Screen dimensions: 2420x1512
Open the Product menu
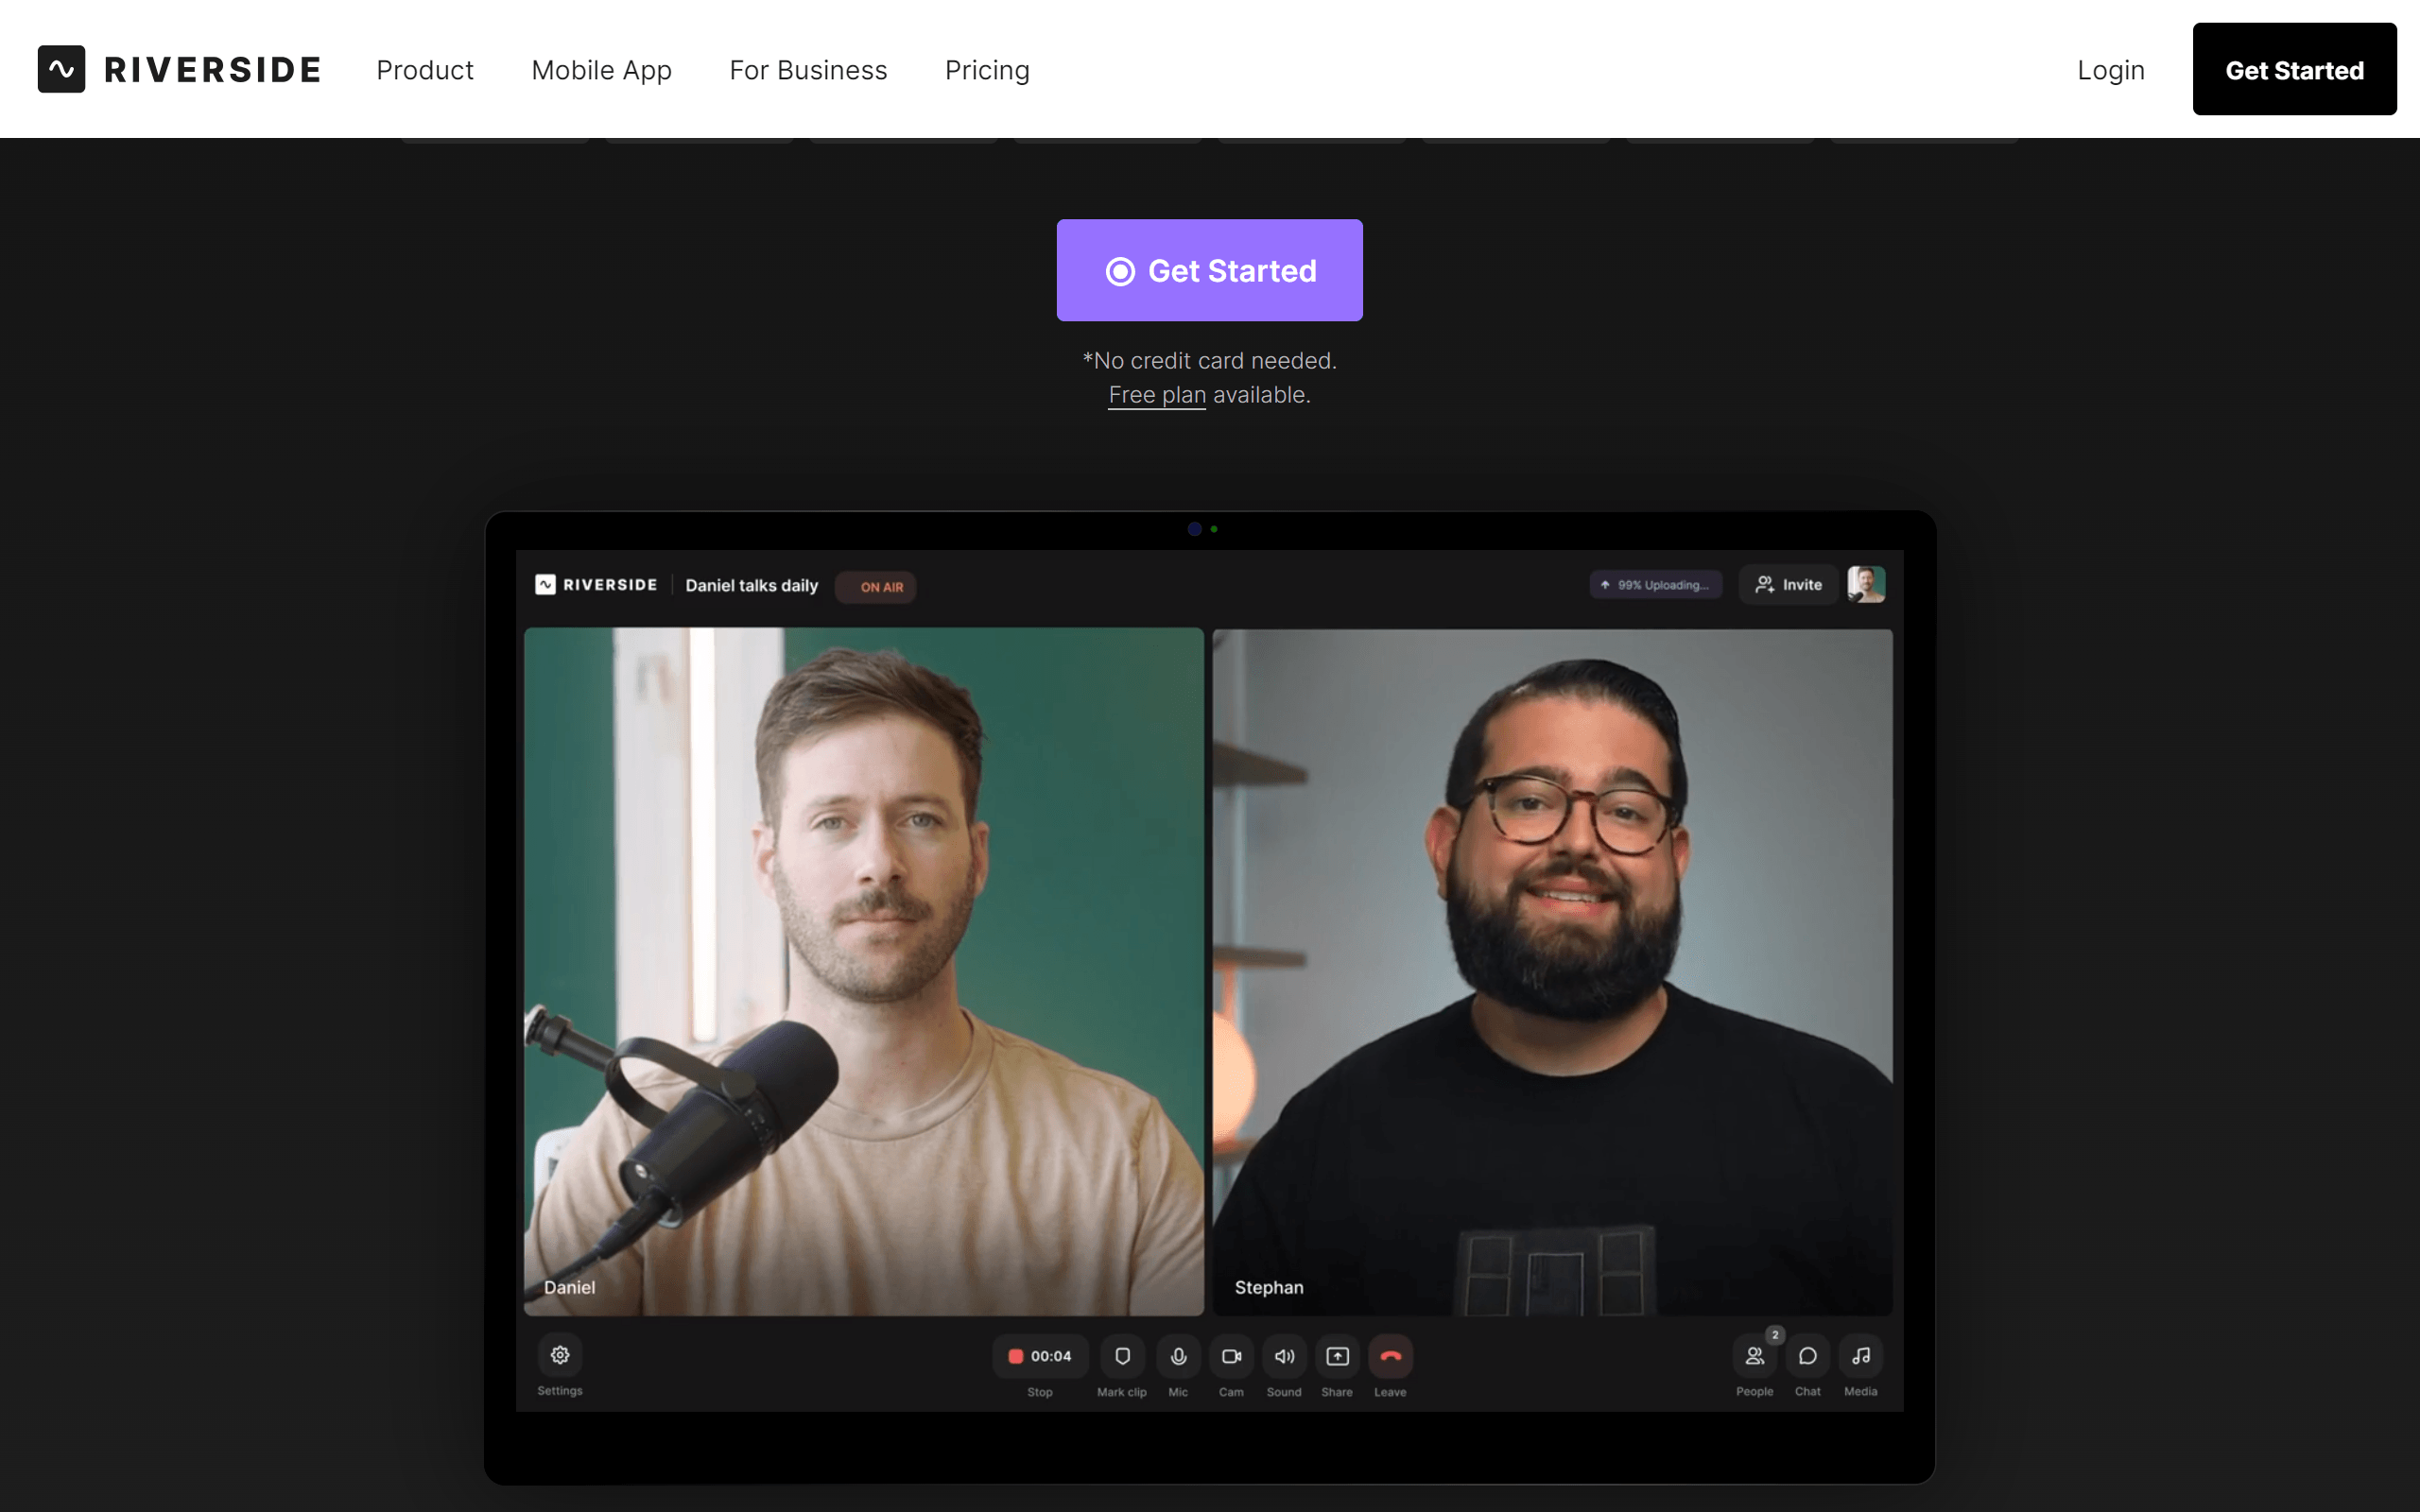click(x=424, y=70)
